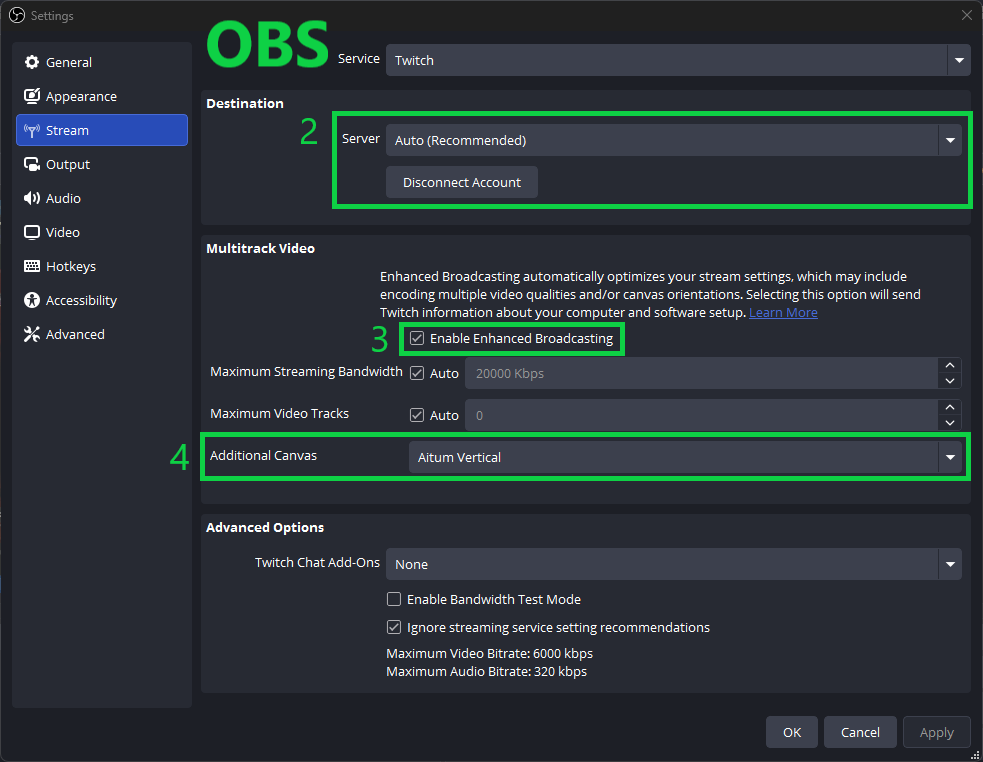983x762 pixels.
Task: Click the Video monitor icon
Action: [x=31, y=232]
